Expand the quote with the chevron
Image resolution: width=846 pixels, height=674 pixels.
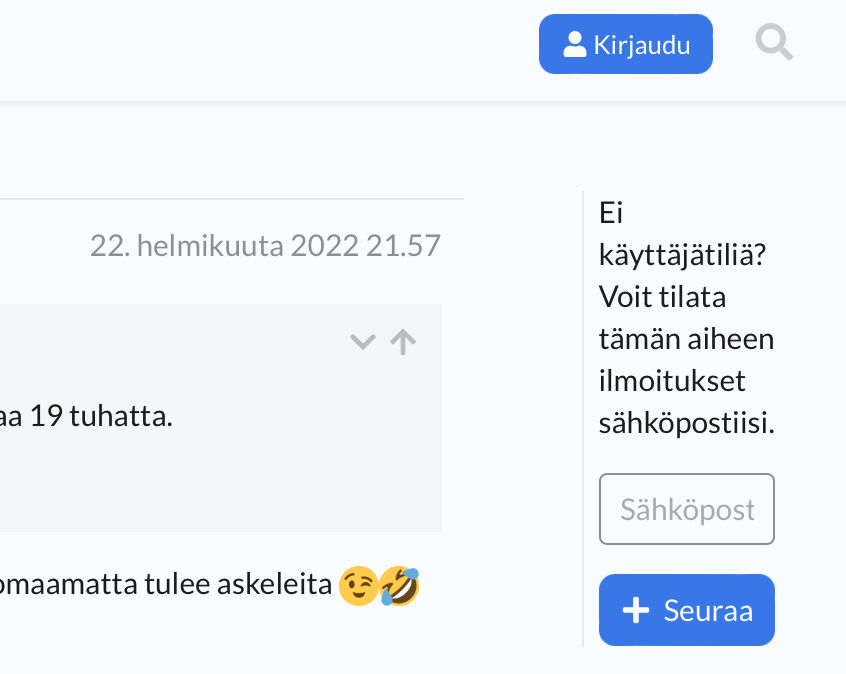click(362, 342)
